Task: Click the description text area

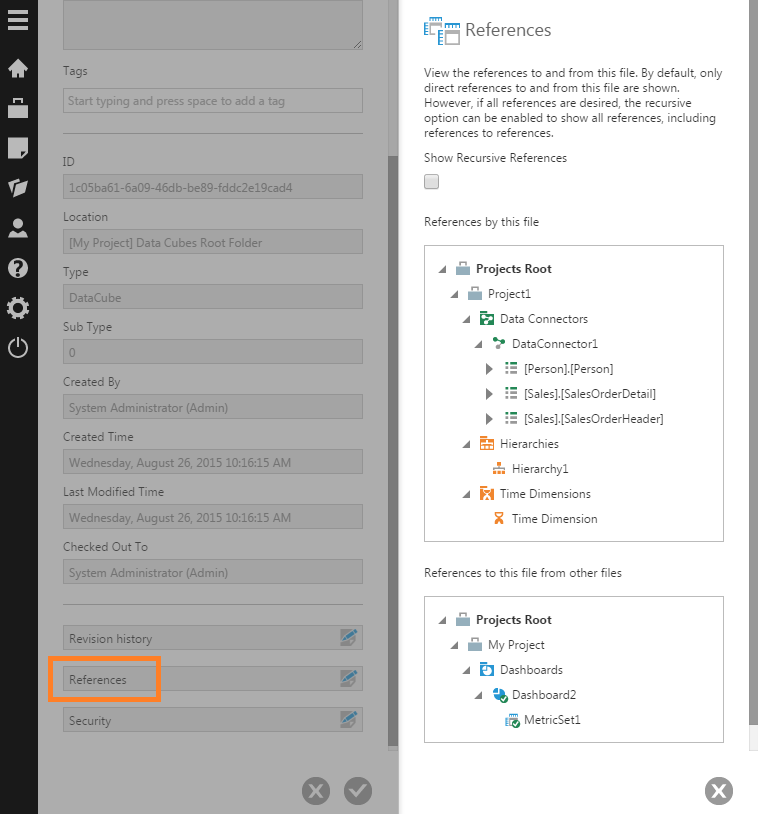Action: pos(213,25)
